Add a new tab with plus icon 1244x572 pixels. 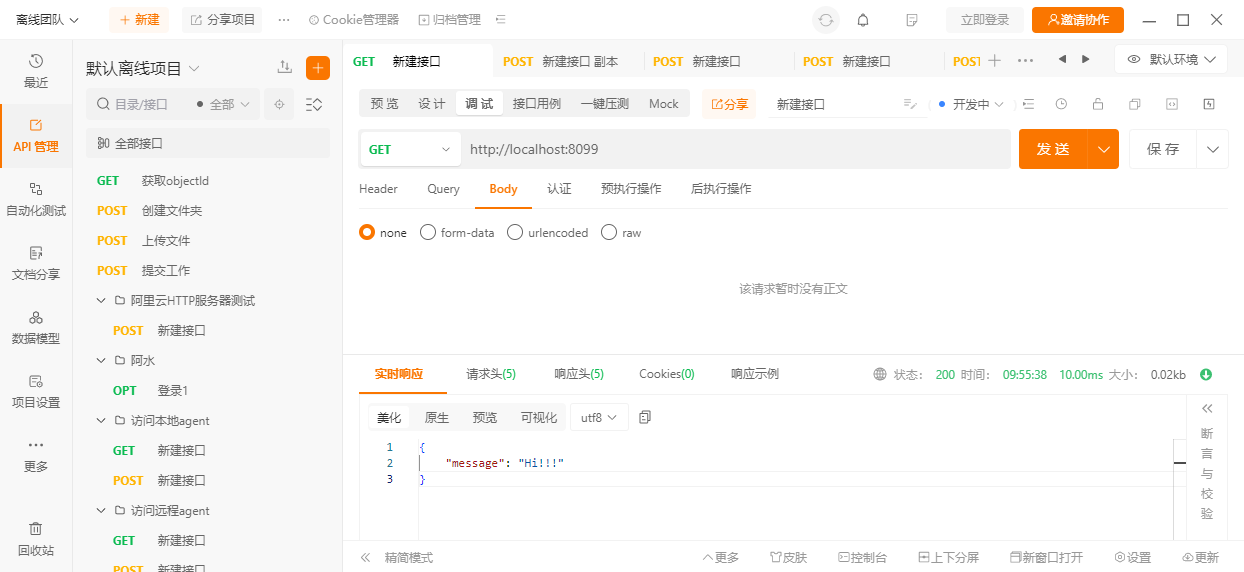click(994, 61)
